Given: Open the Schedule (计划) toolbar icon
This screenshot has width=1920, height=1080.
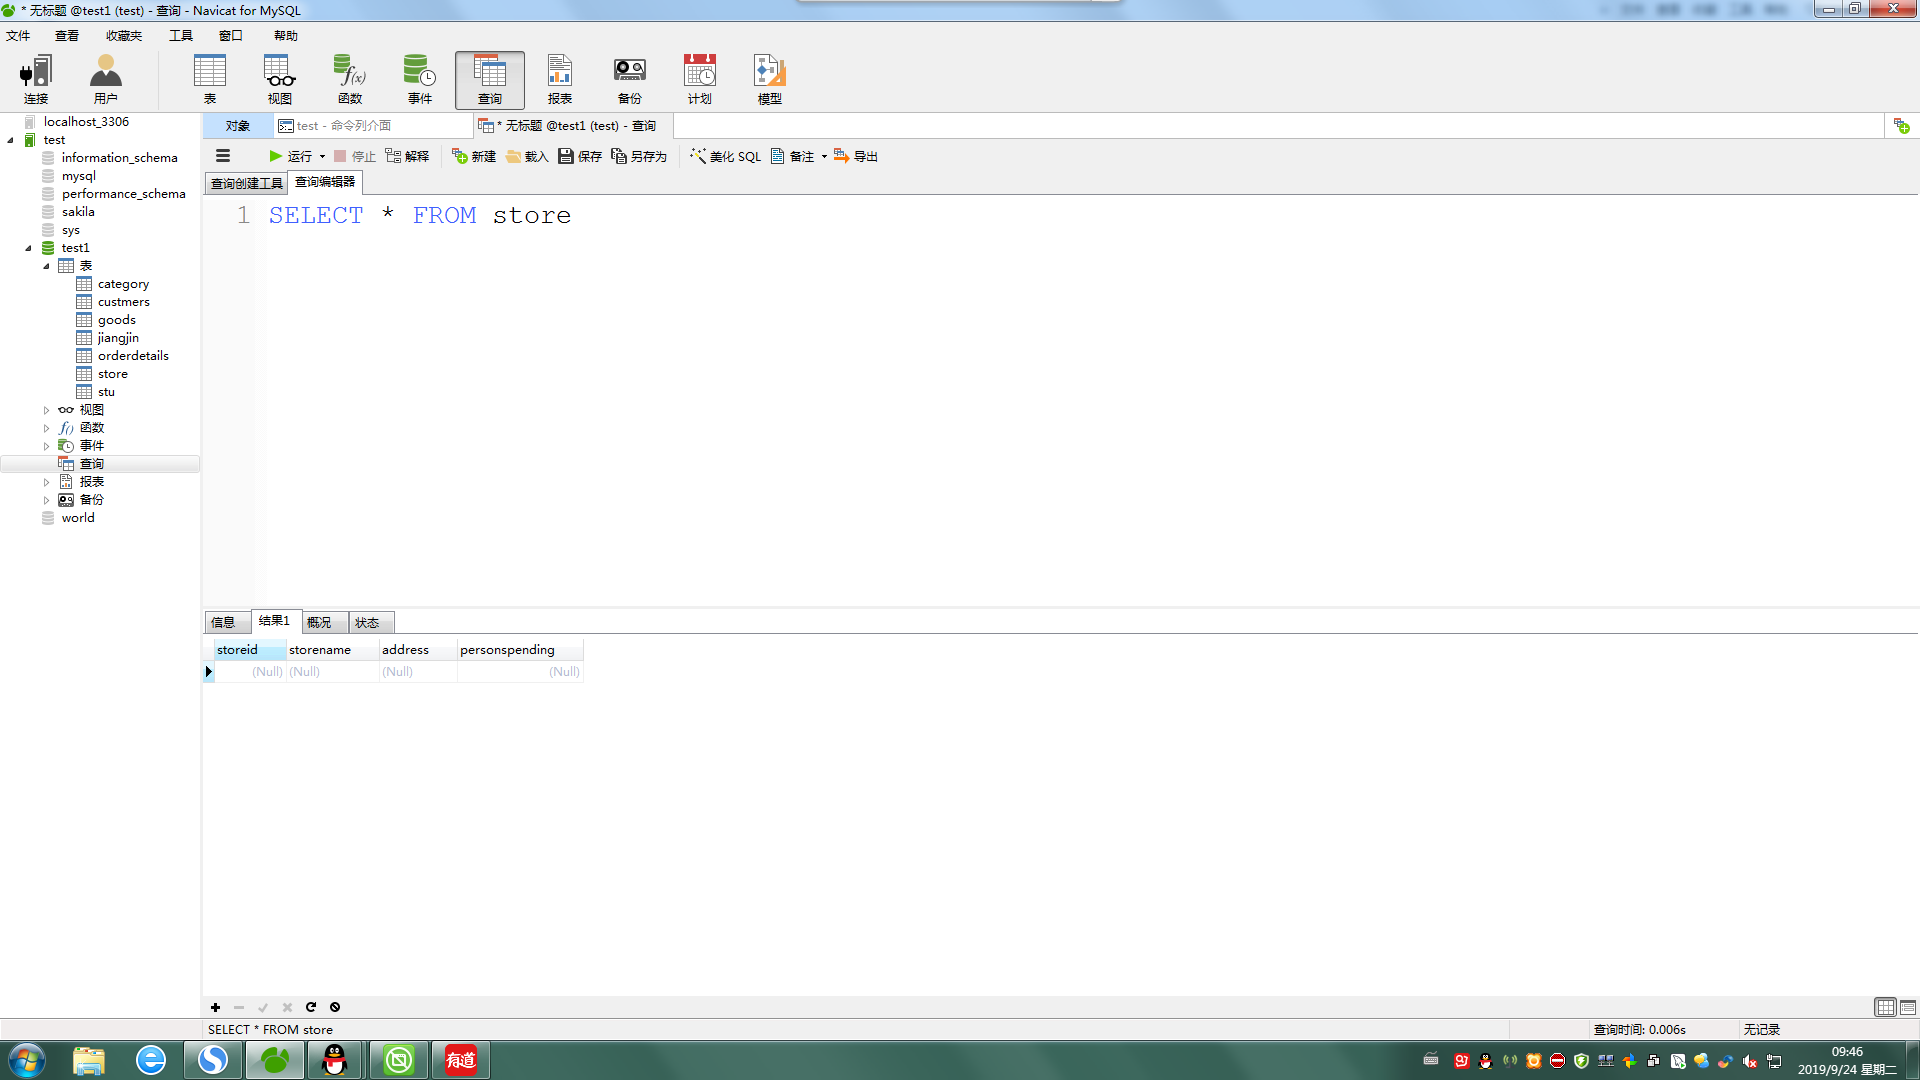Looking at the screenshot, I should 700,80.
